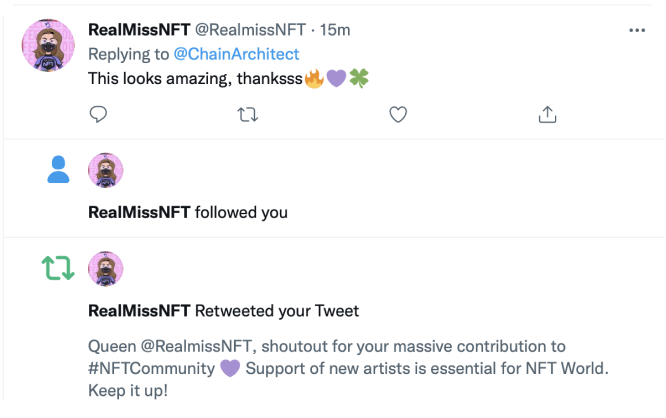The width and height of the screenshot is (666, 418).
Task: Click RealMissNFT's name in 'followed you' notification
Action: 139,212
